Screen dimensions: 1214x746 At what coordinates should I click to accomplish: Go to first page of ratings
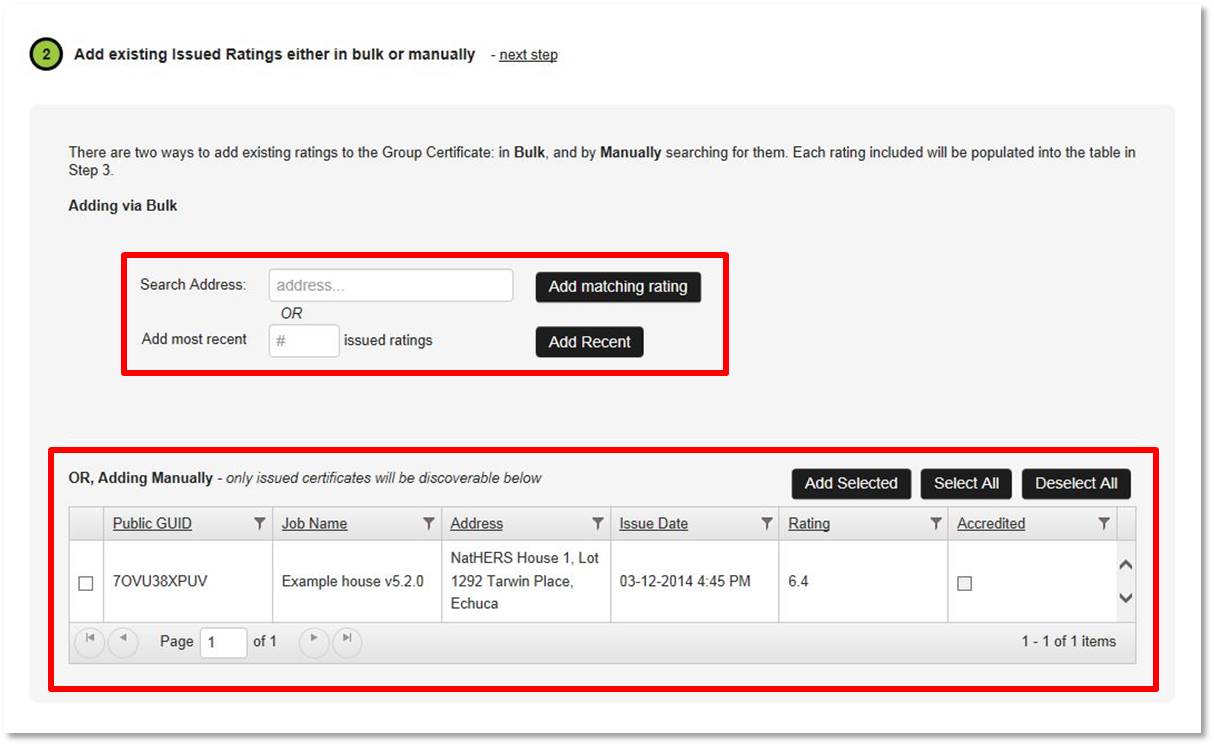89,642
